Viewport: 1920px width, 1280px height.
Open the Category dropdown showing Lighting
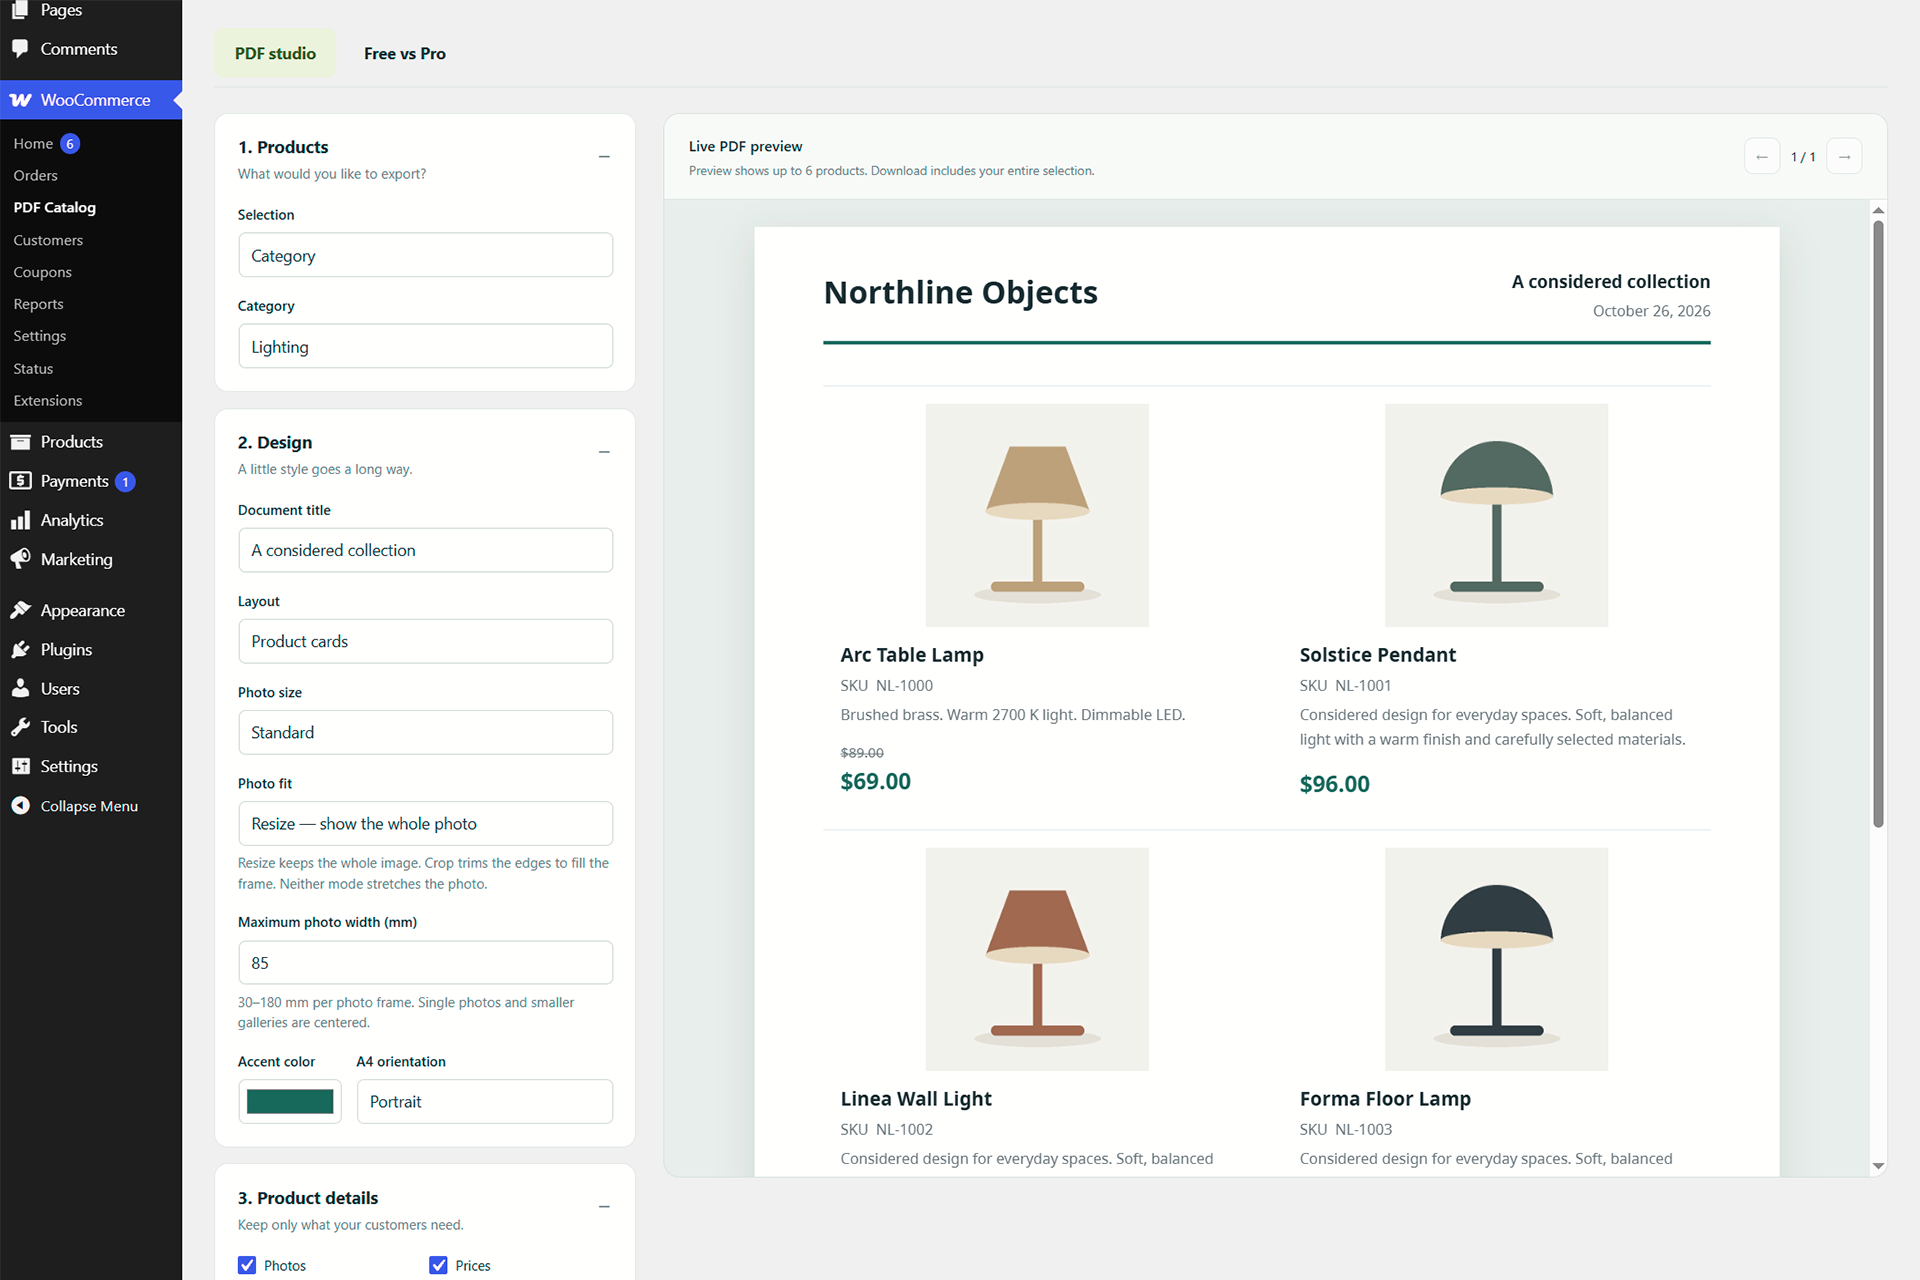click(425, 346)
